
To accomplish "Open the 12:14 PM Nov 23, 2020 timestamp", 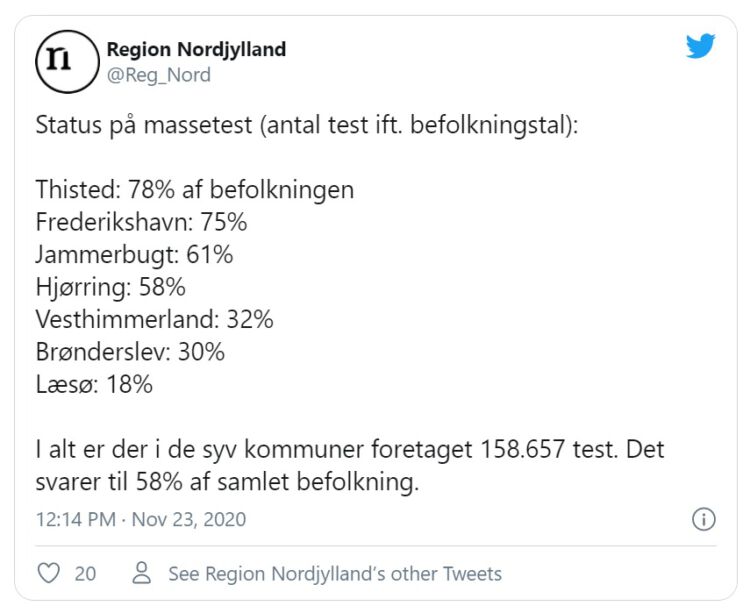I will click(x=140, y=520).
